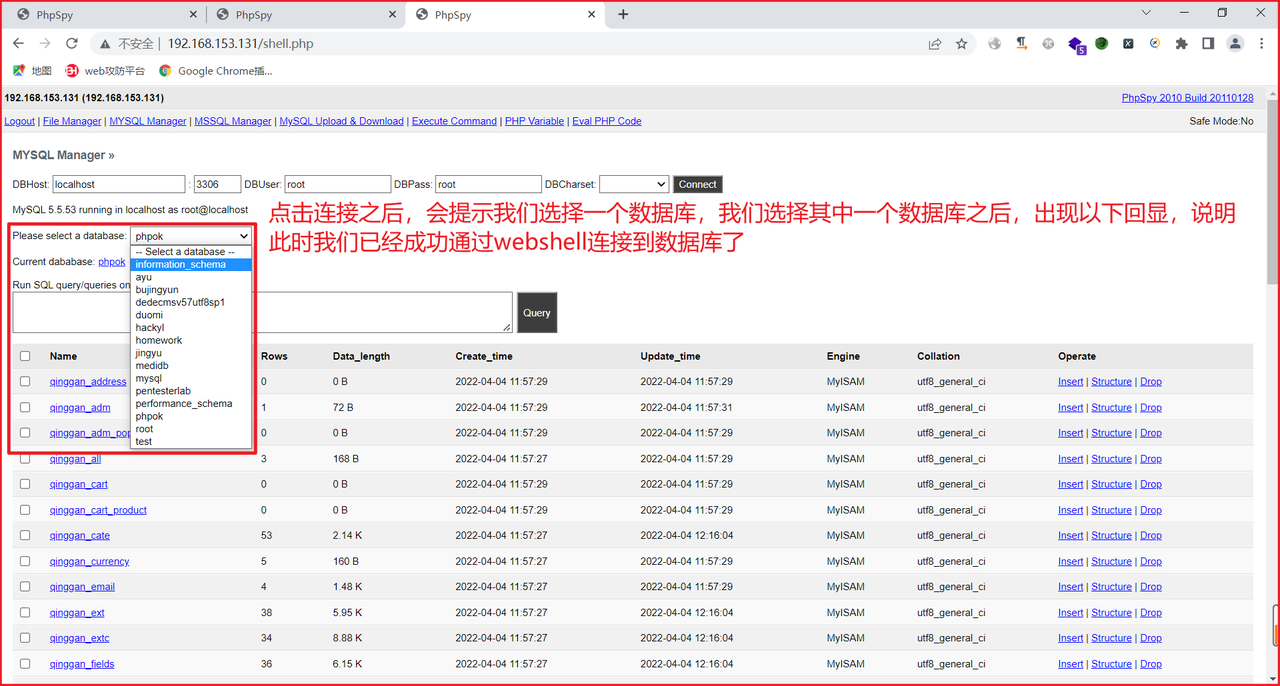1280x686 pixels.
Task: Check the qinggan_adm row checkbox
Action: click(26, 407)
